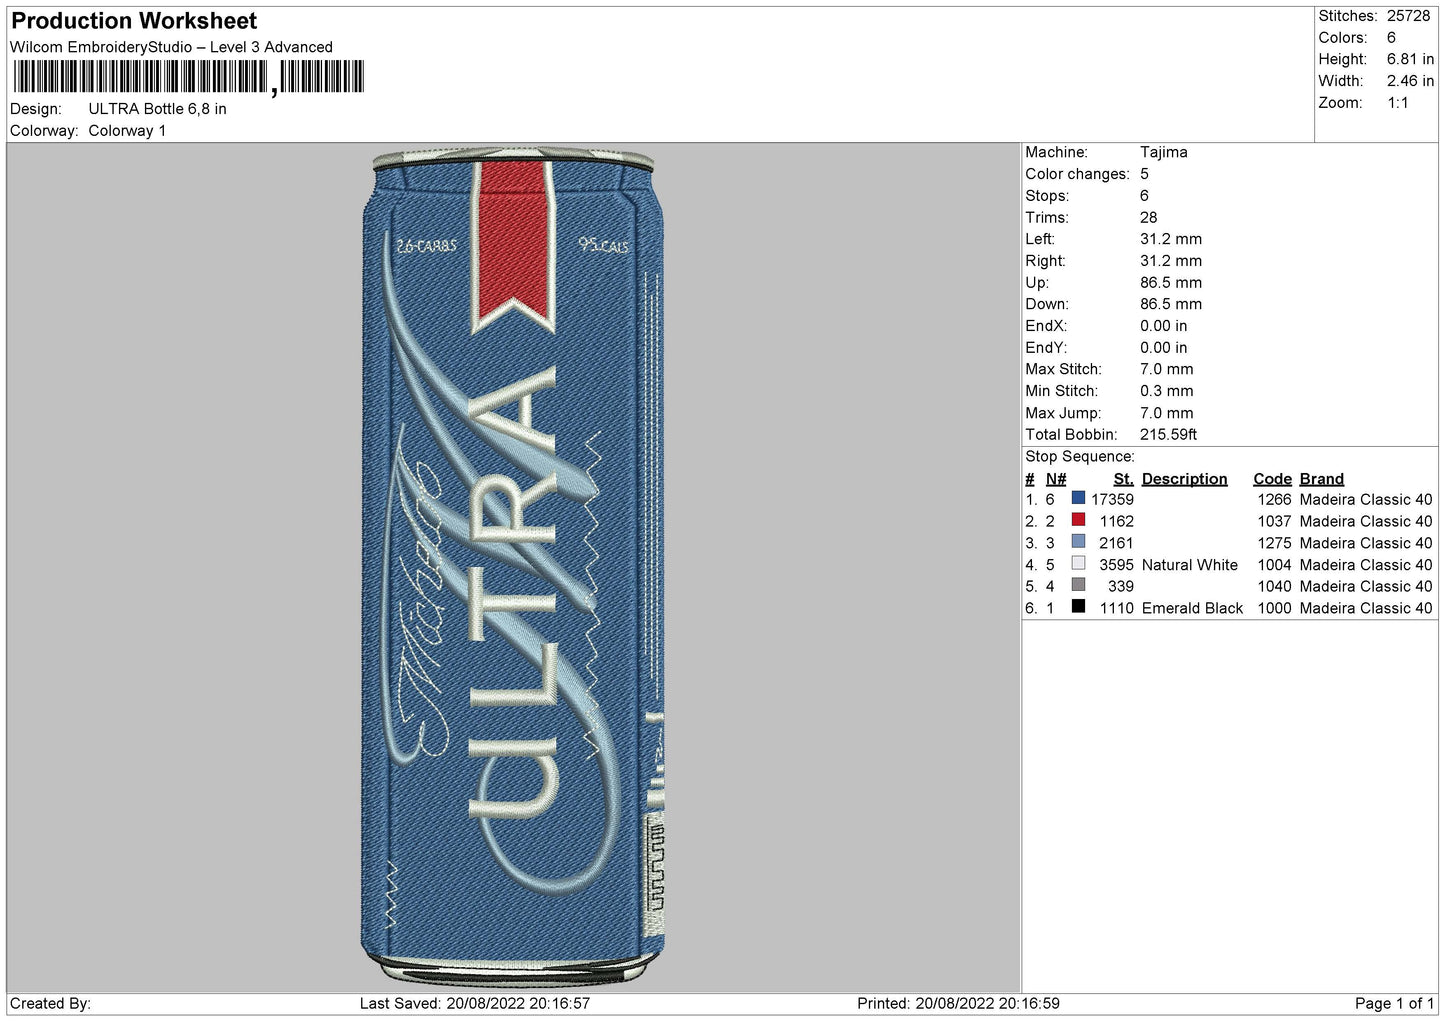The height and width of the screenshot is (1021, 1445).
Task: Click the Colorway 1 value
Action: click(127, 131)
